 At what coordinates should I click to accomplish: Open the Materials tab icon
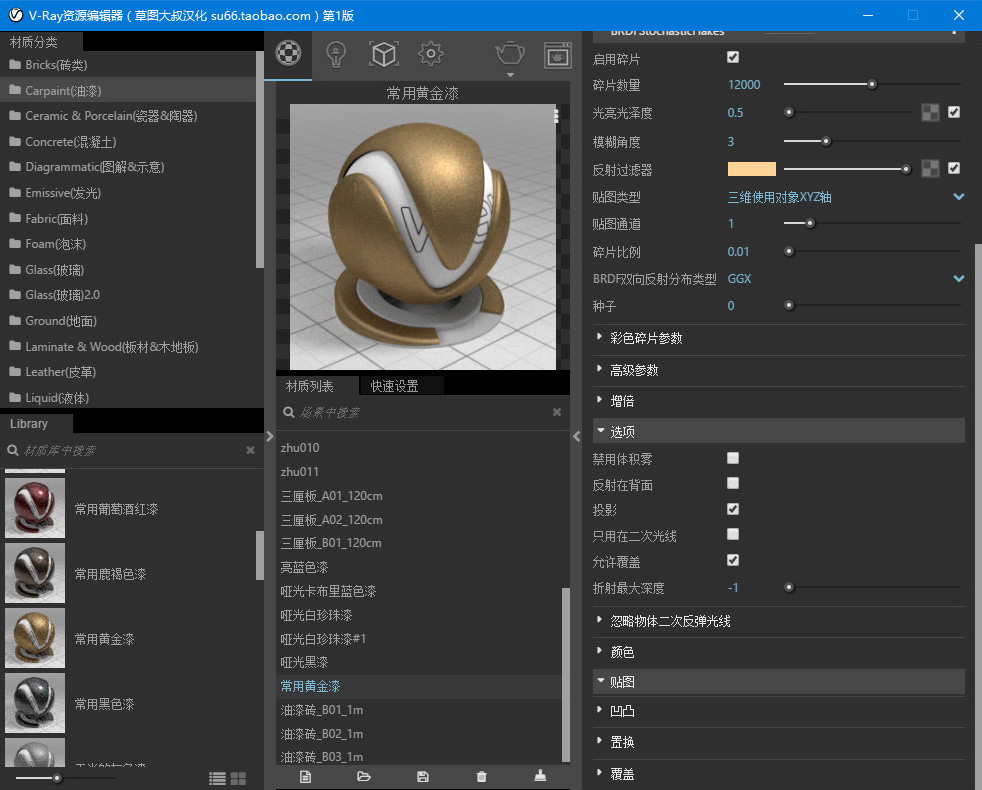point(289,53)
